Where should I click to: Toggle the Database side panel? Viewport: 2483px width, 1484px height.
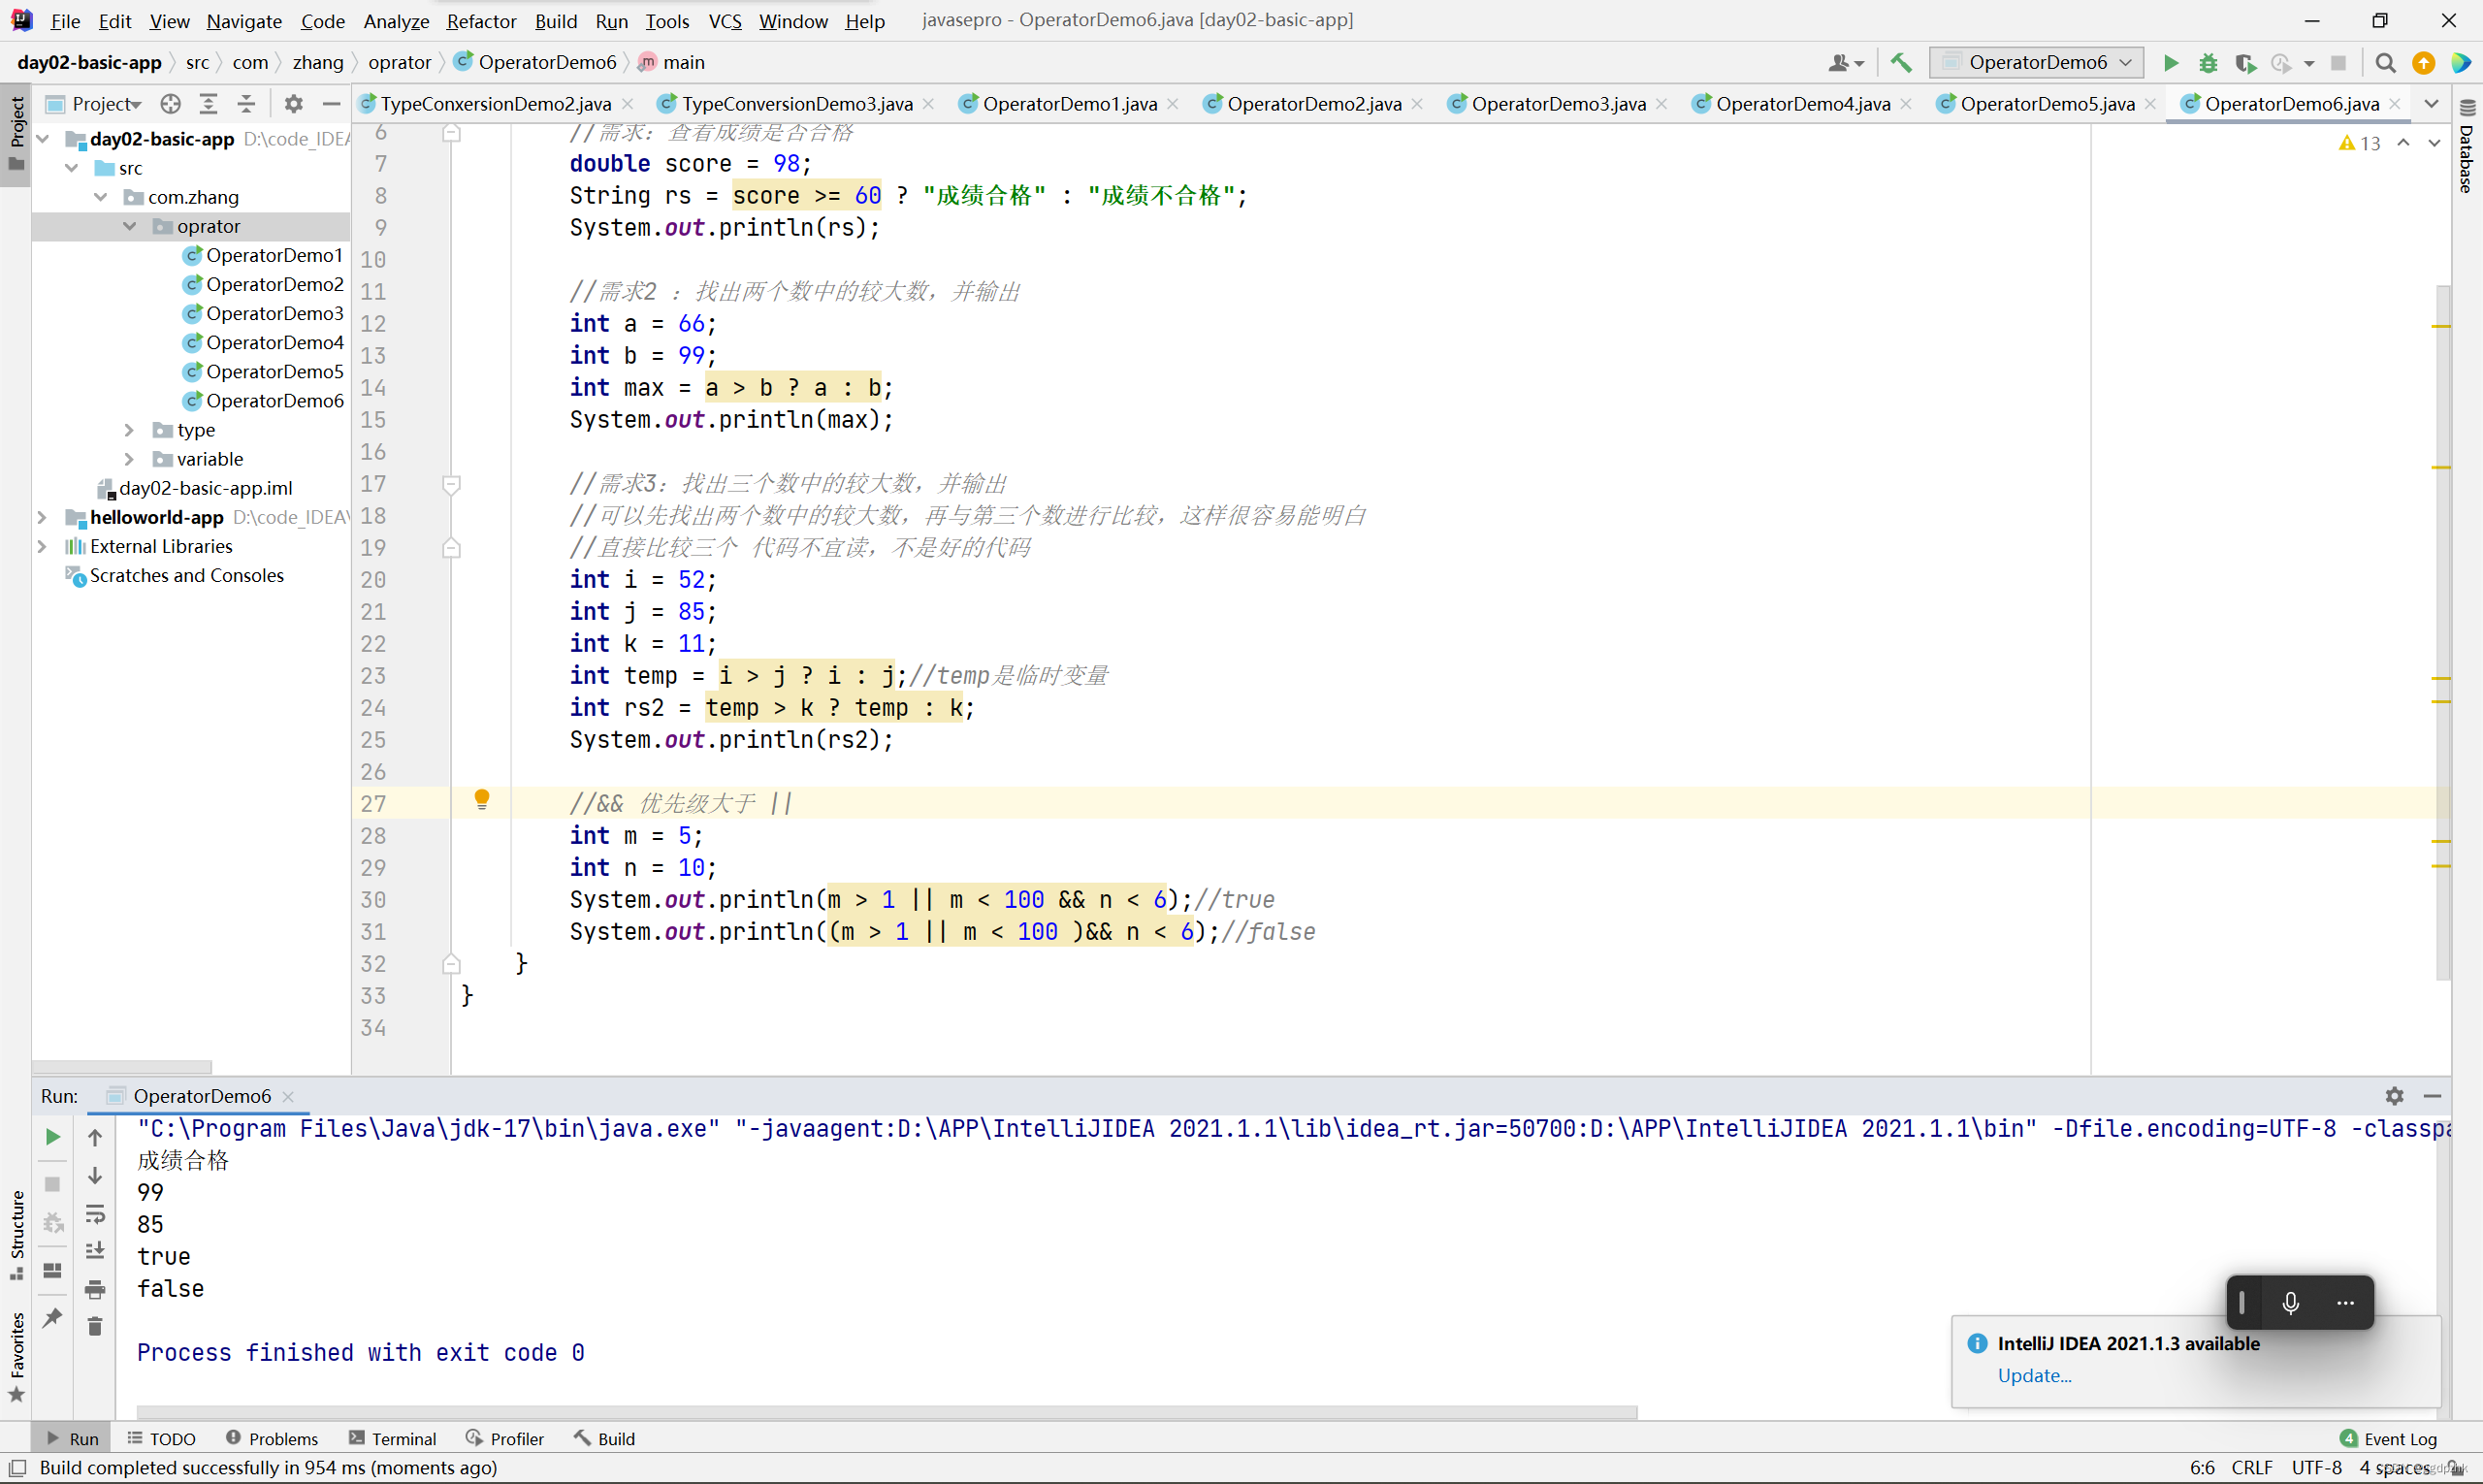2467,147
